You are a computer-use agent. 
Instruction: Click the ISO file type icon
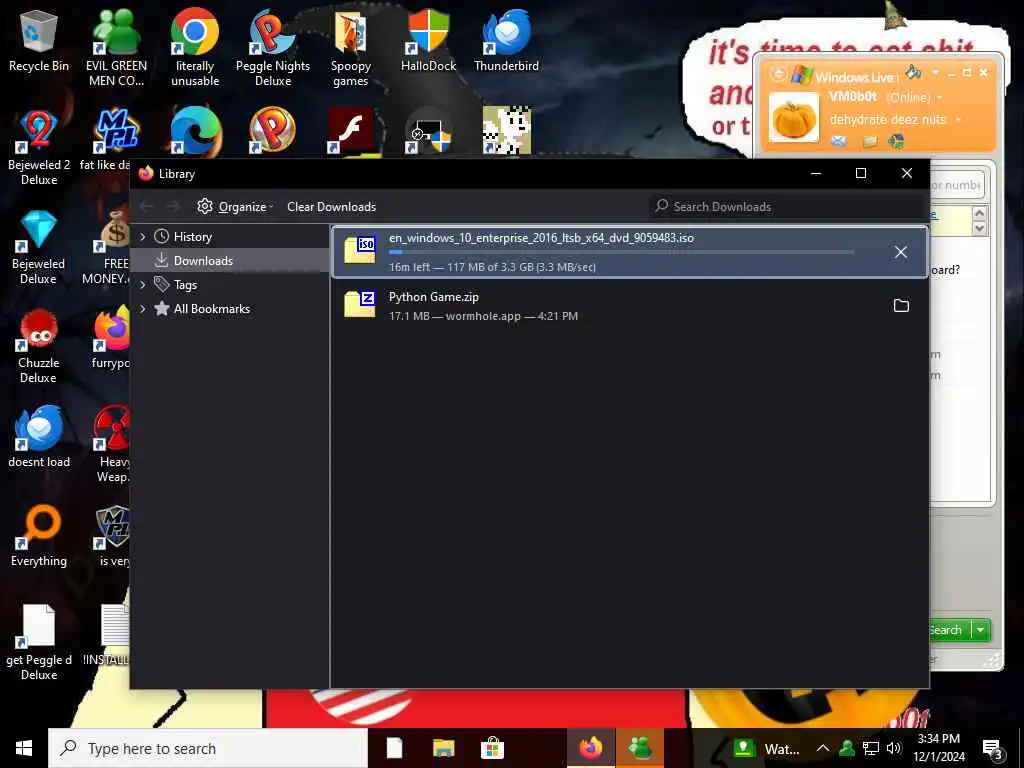point(360,249)
